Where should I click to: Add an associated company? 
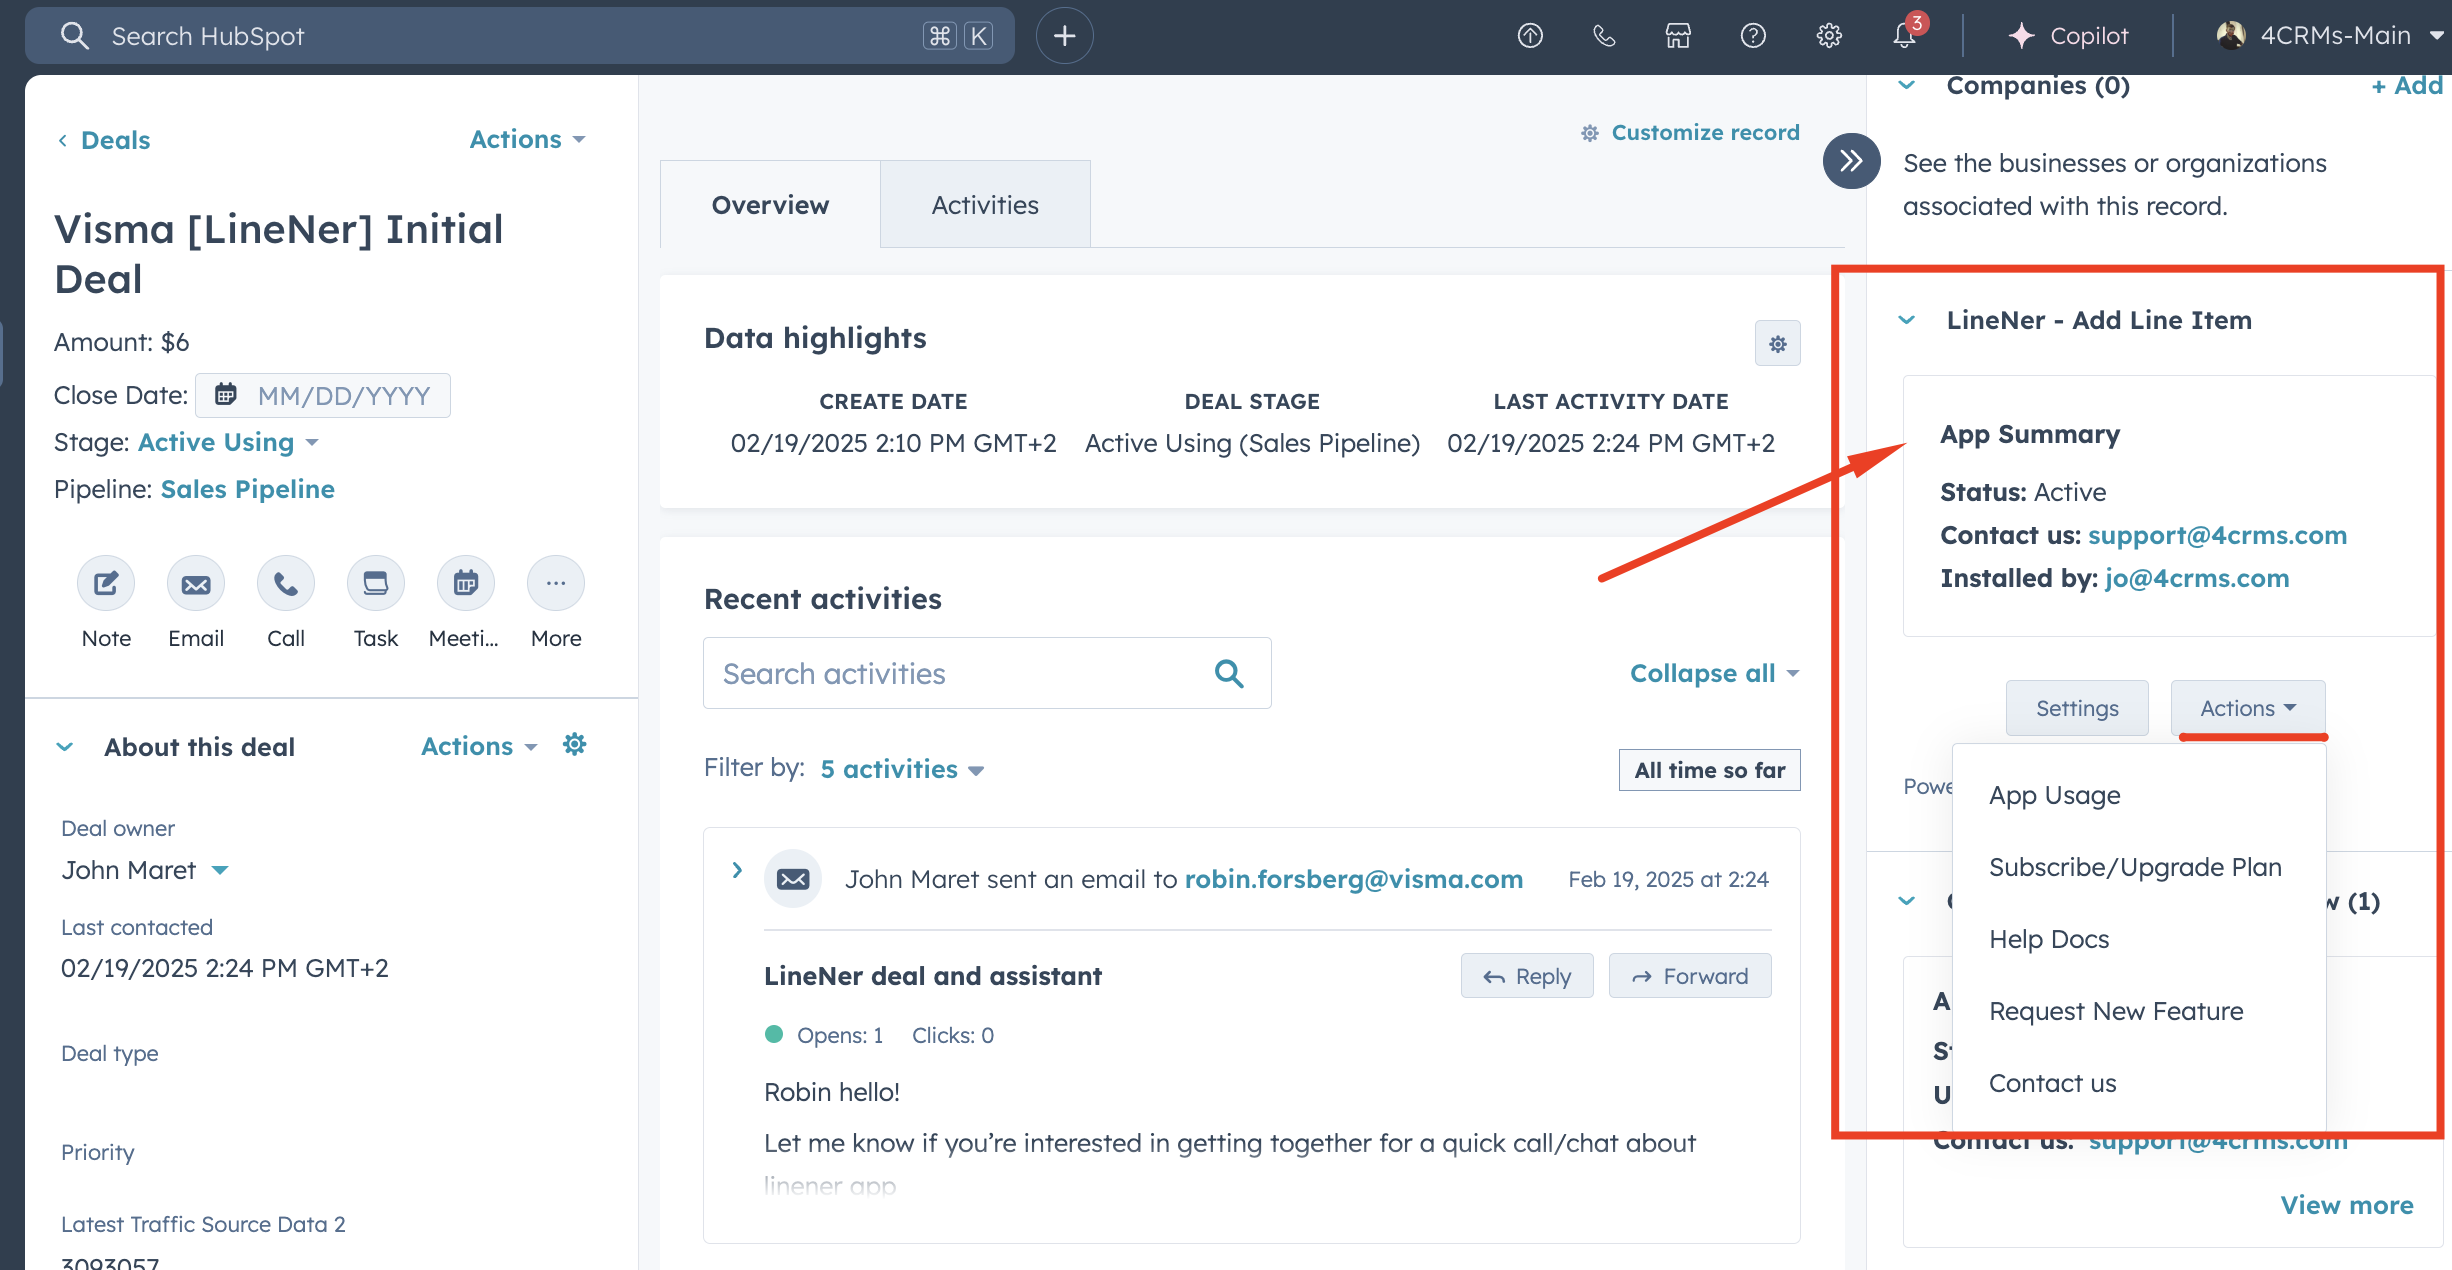[2406, 86]
